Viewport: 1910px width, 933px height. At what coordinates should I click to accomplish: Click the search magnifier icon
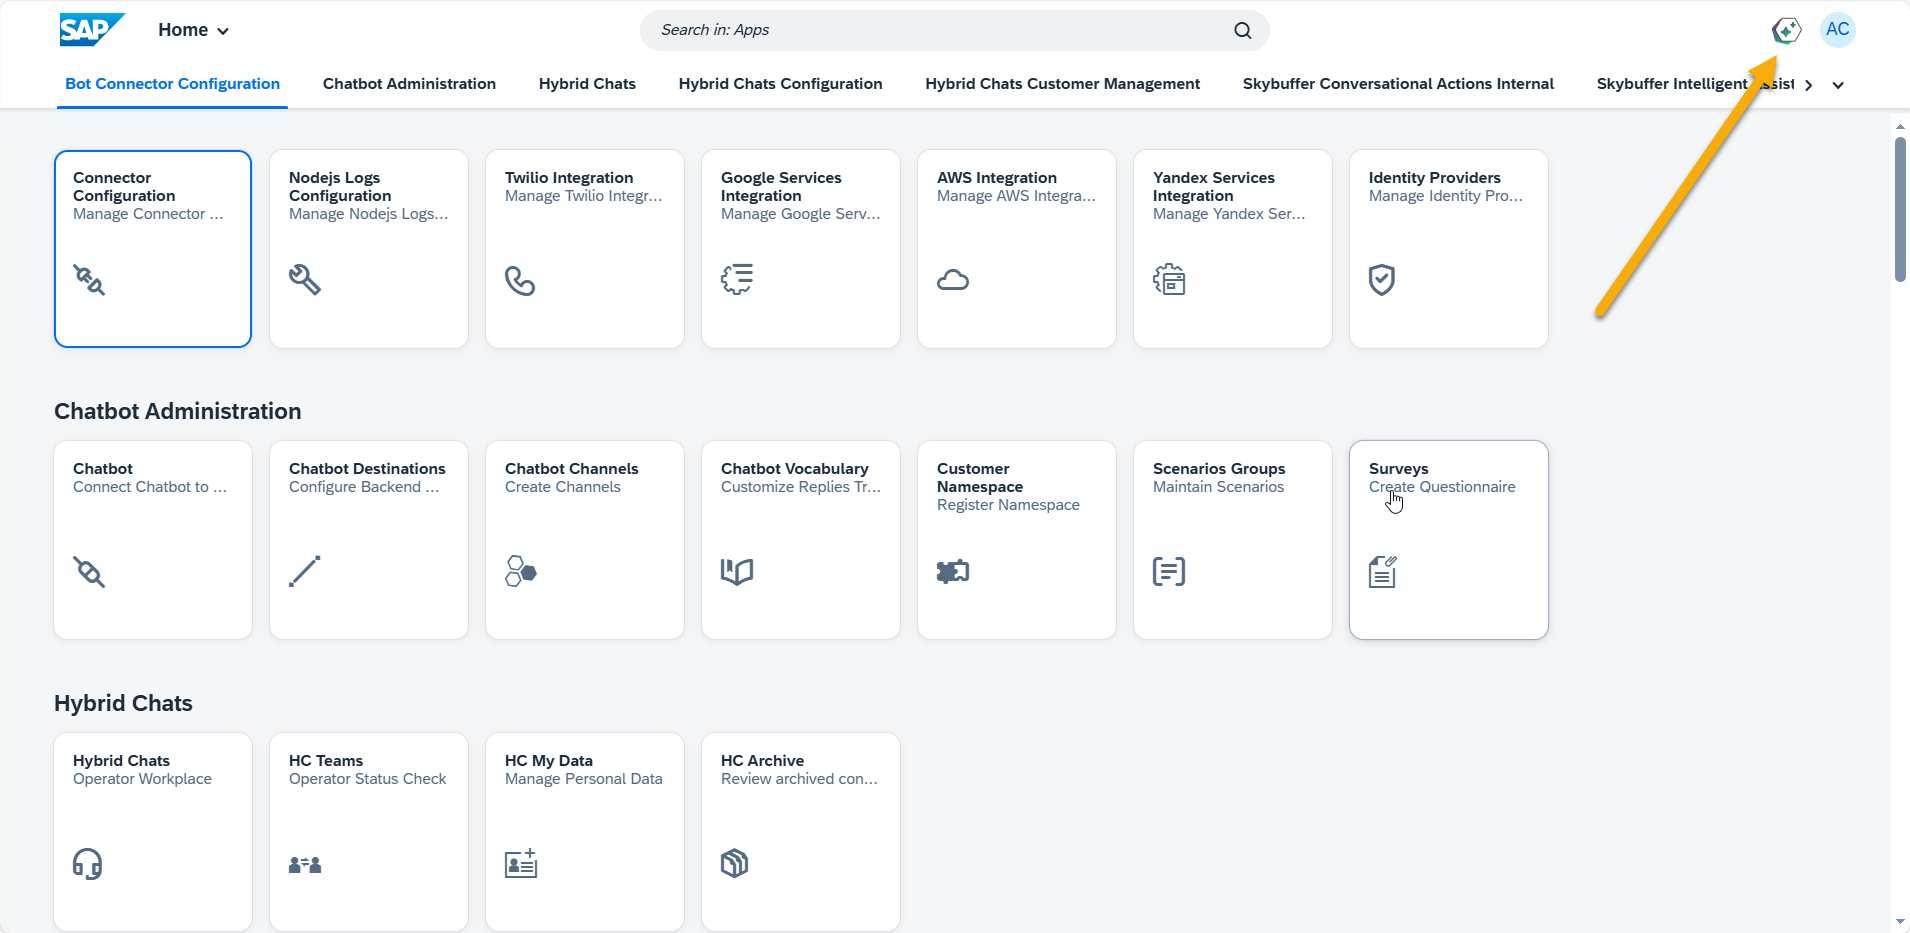tap(1242, 31)
